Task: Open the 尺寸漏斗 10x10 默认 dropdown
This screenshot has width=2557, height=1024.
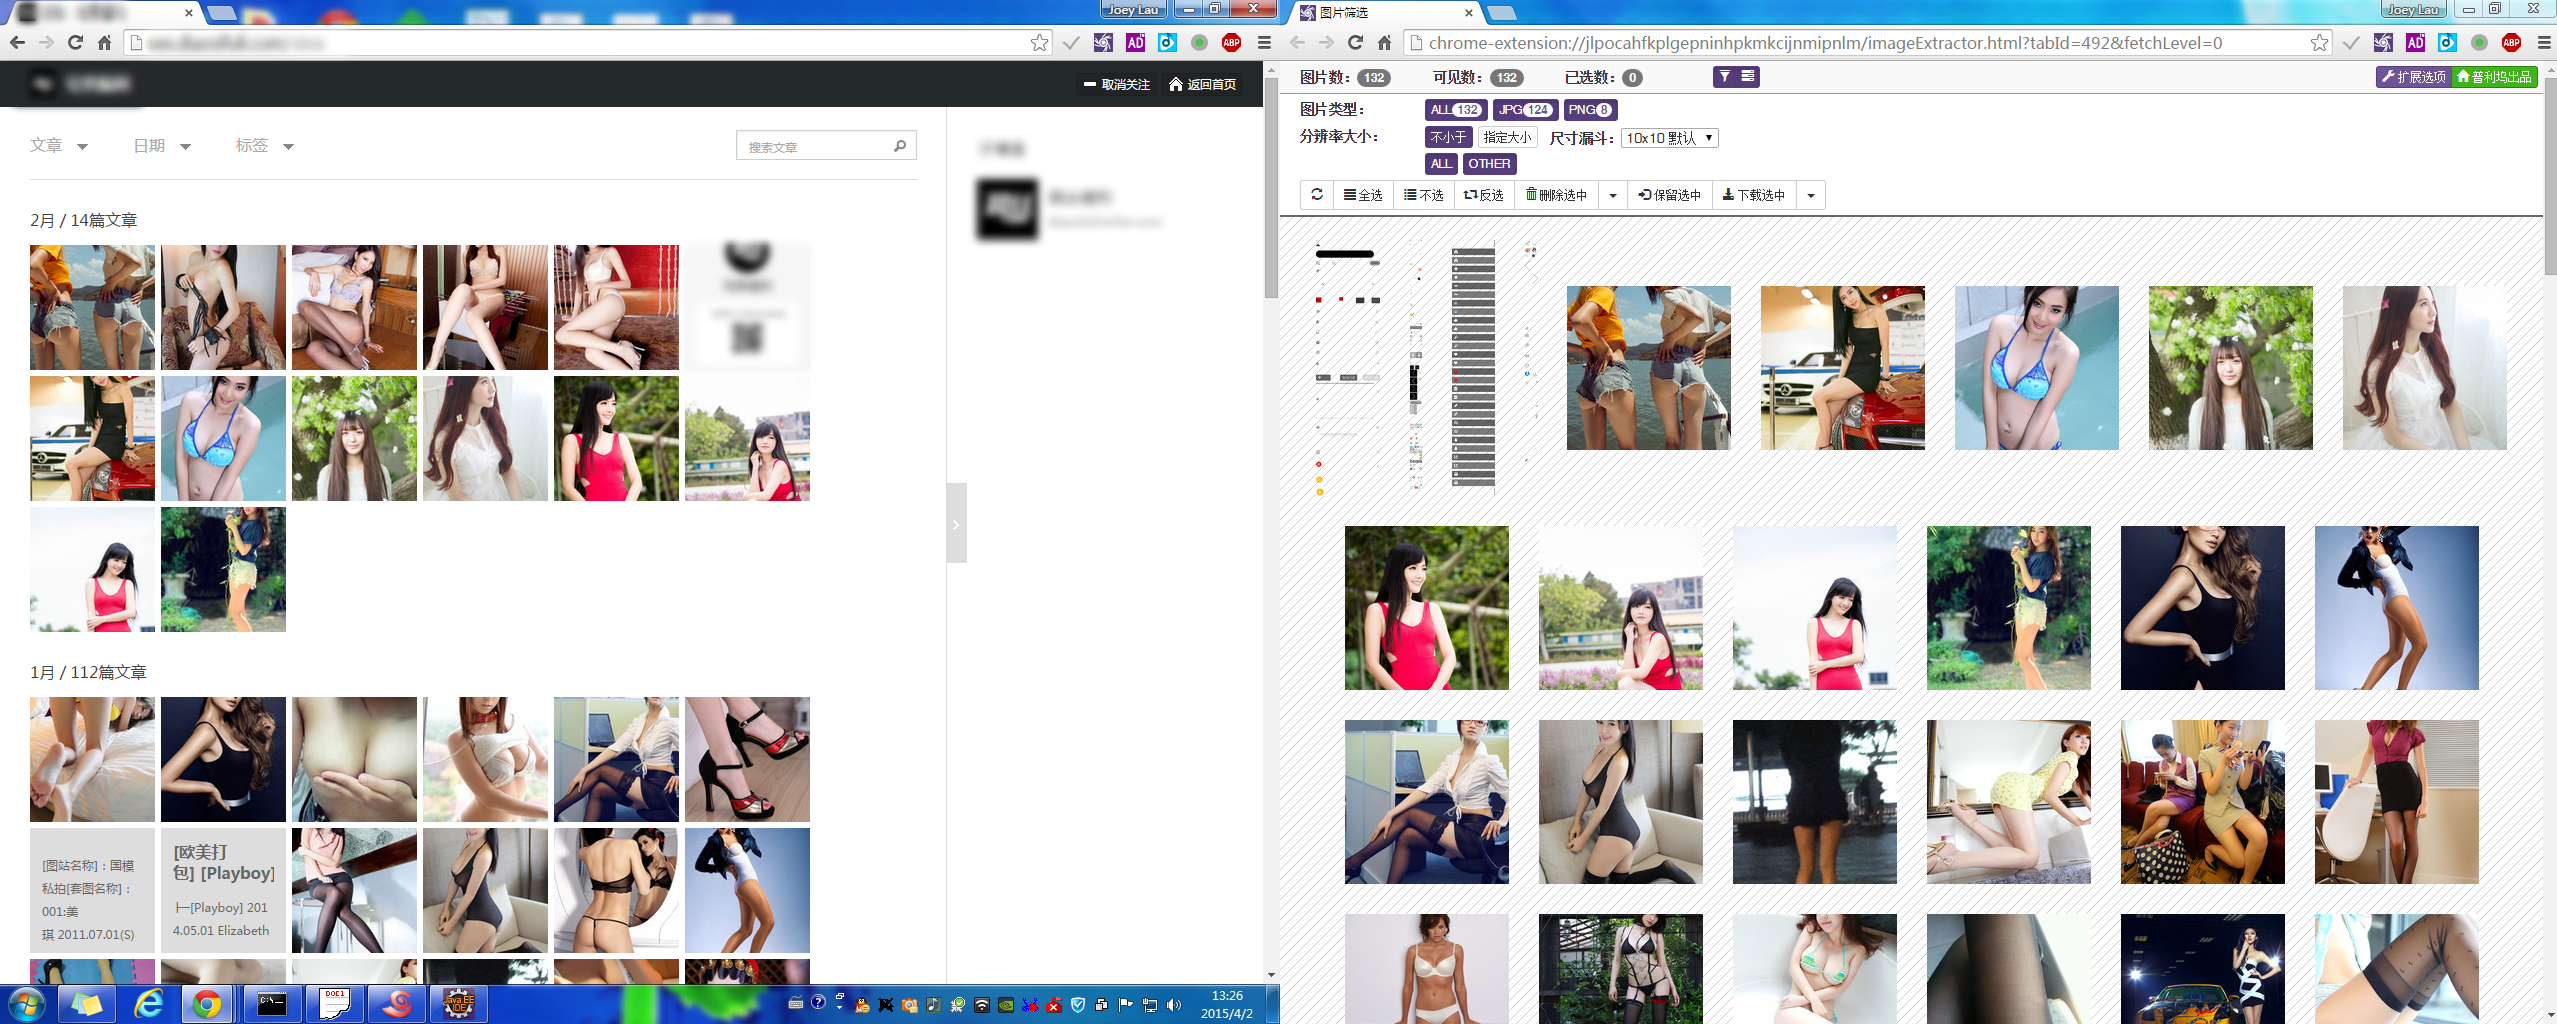Action: (1669, 138)
